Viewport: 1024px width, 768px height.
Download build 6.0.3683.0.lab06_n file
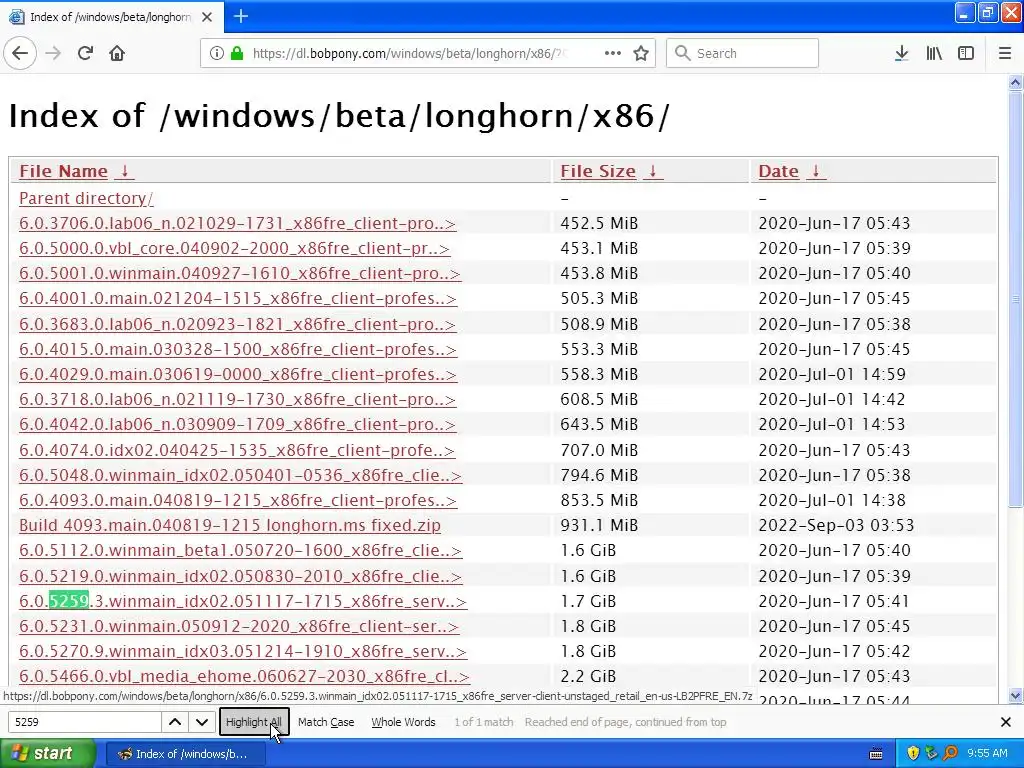click(x=237, y=324)
